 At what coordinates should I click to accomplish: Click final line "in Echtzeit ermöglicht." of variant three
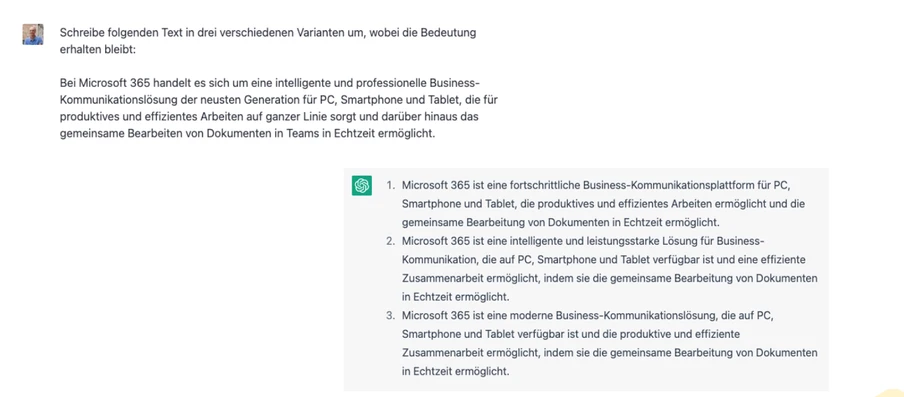point(455,372)
